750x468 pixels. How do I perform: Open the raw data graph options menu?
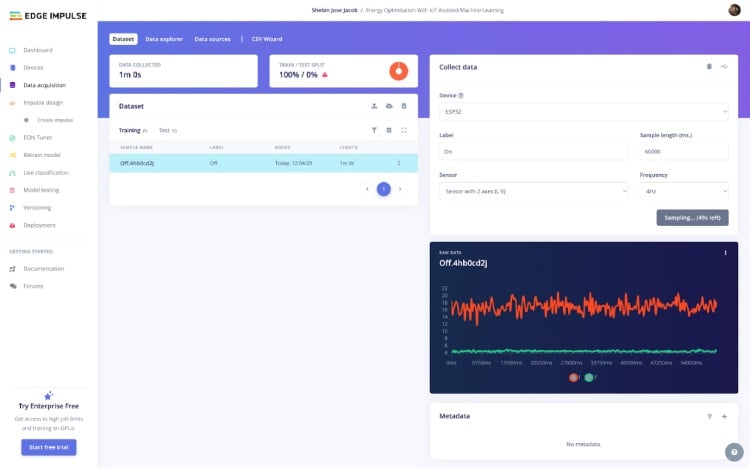pyautogui.click(x=725, y=253)
